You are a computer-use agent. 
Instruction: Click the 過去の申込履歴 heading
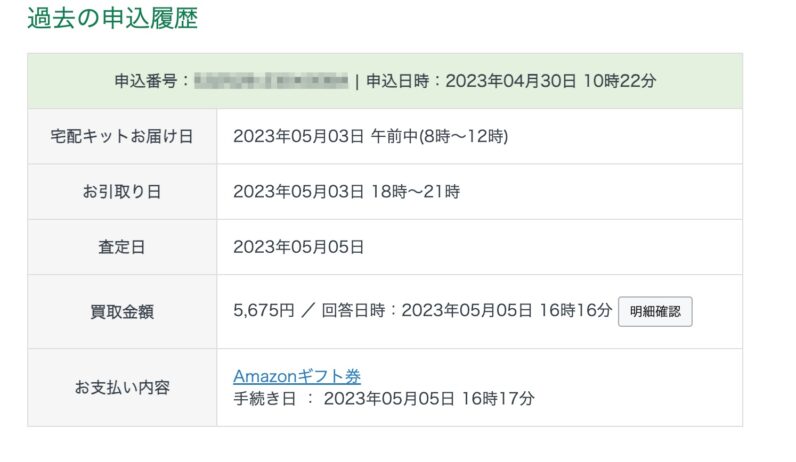113,19
